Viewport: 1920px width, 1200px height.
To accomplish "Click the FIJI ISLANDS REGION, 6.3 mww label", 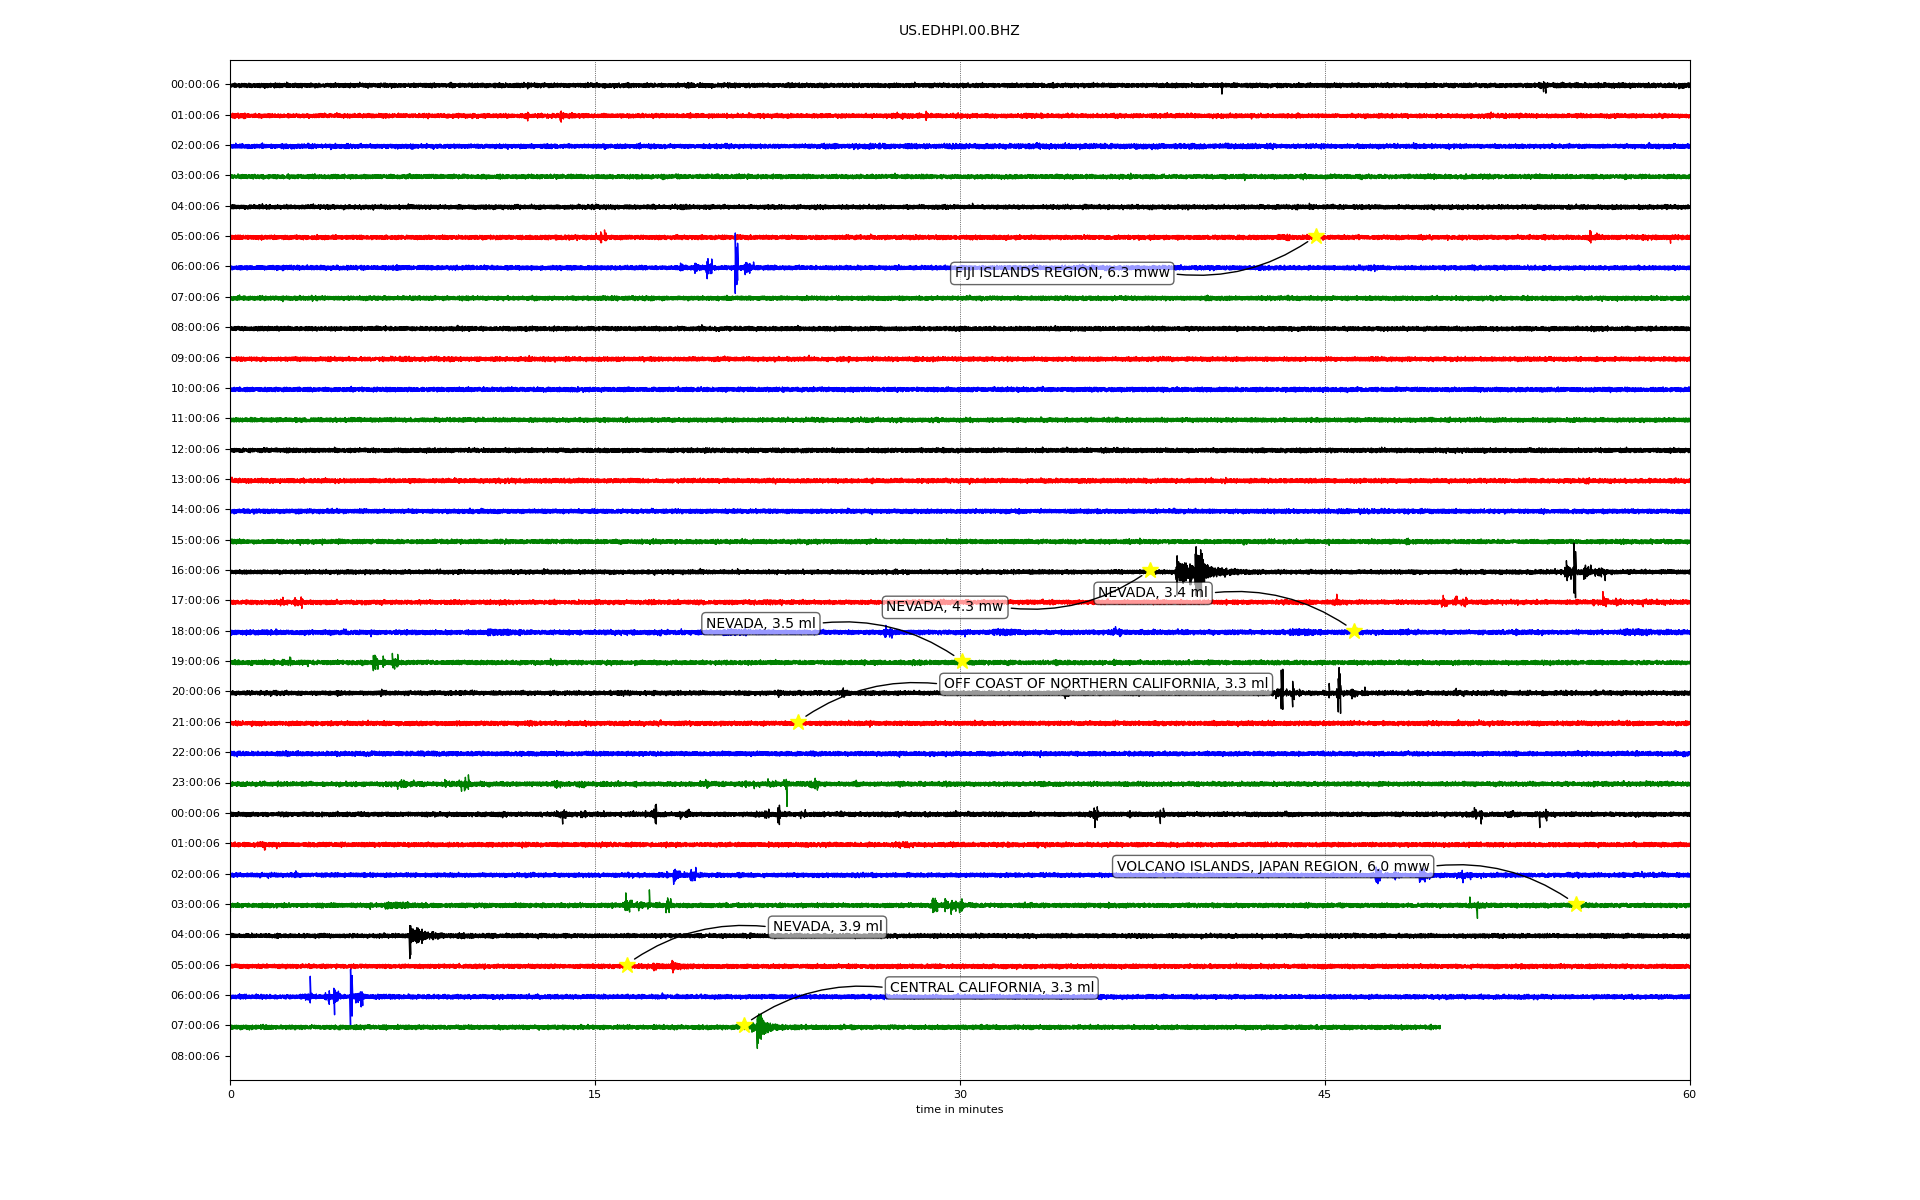I will click(x=1061, y=272).
